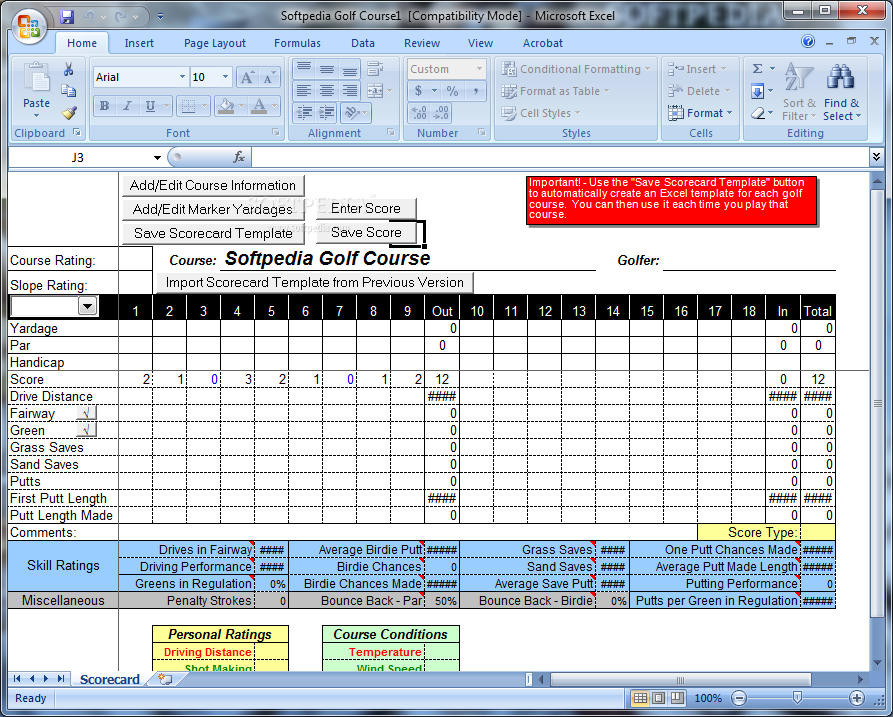Apply the Percent Style format
Image resolution: width=893 pixels, height=717 pixels.
[452, 91]
